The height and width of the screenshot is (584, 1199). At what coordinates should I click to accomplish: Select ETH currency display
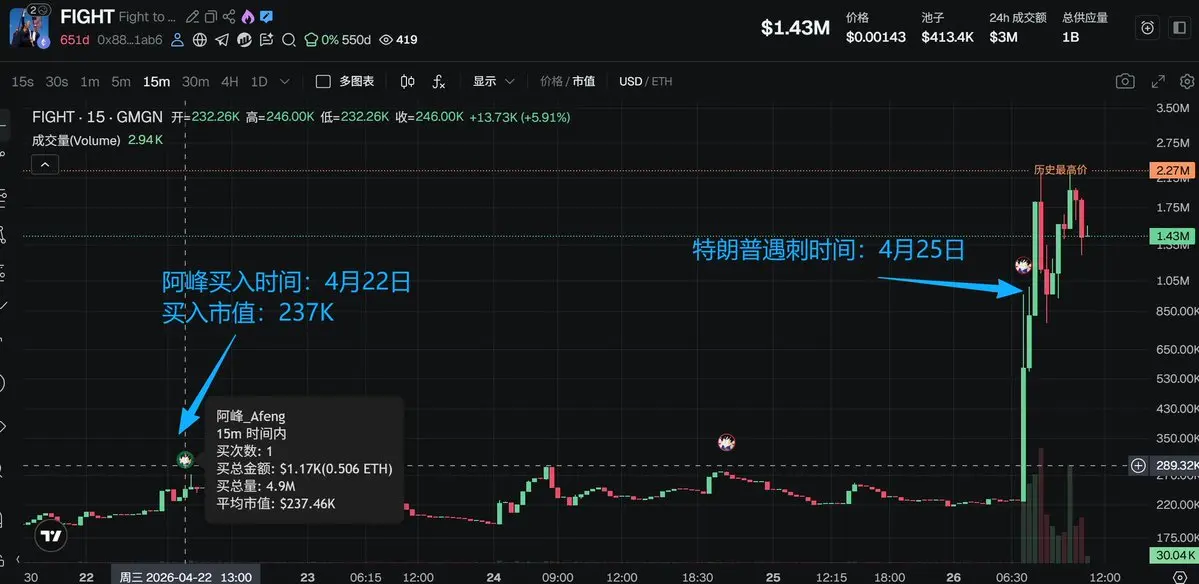click(662, 81)
